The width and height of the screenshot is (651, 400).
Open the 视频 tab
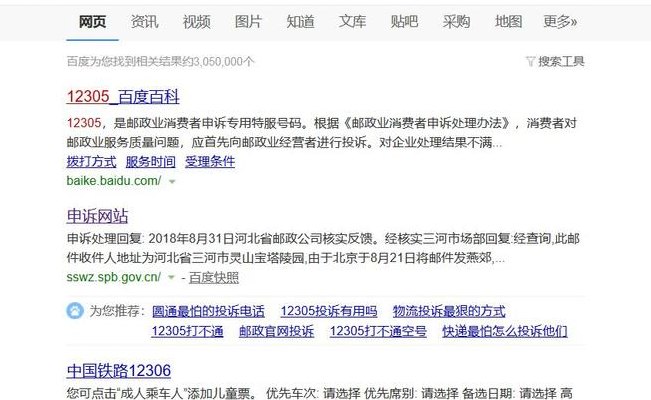click(196, 22)
